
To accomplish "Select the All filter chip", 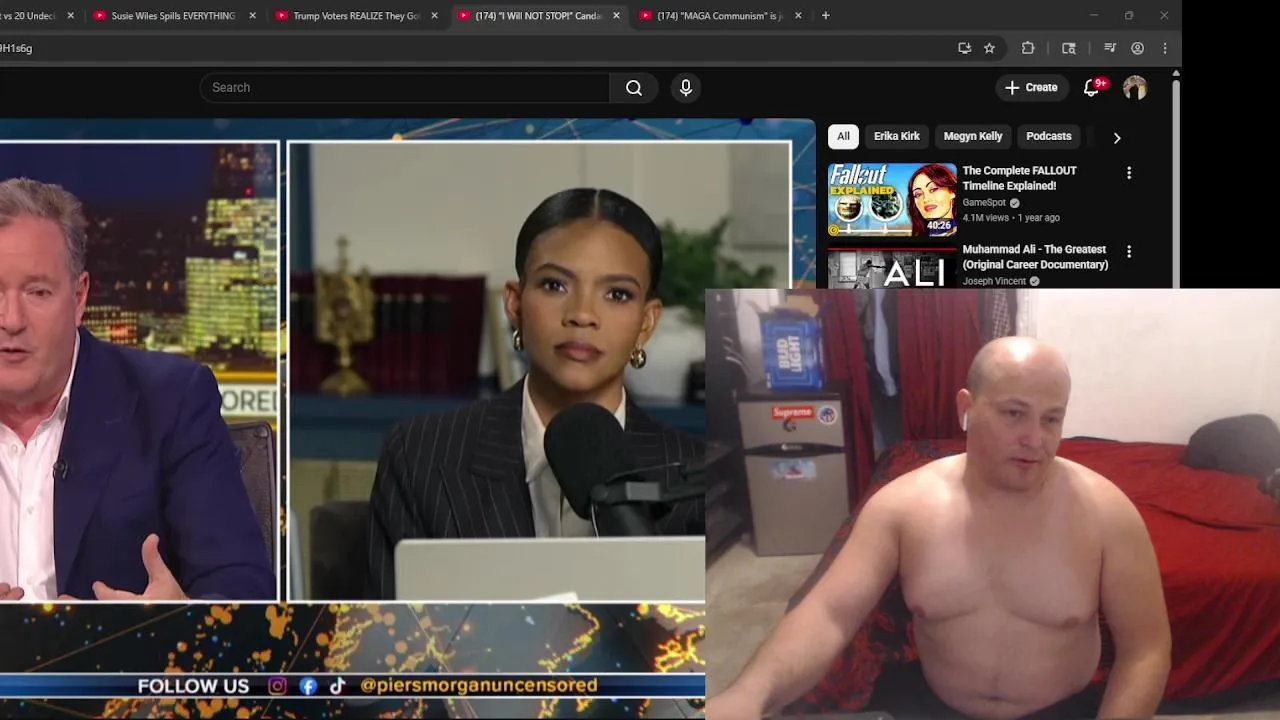I will [x=843, y=136].
